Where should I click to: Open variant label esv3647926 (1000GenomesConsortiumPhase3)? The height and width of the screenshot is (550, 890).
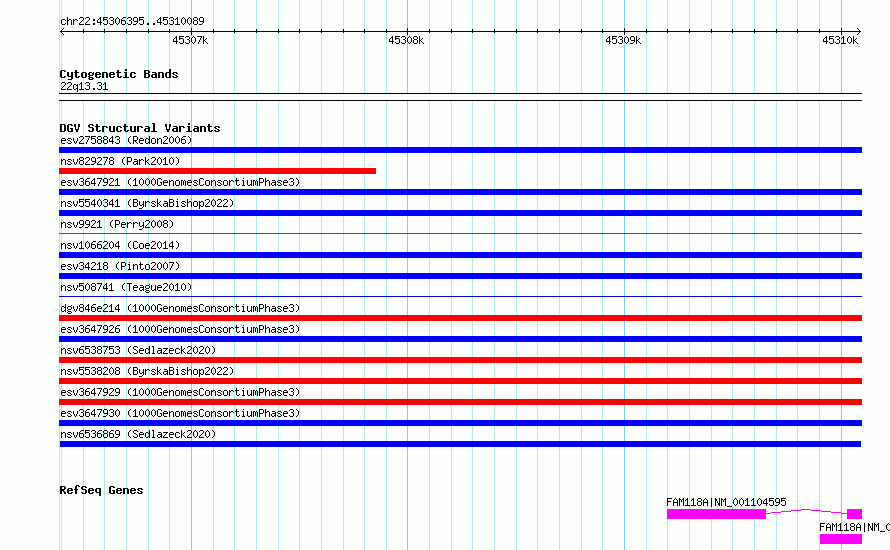point(180,329)
